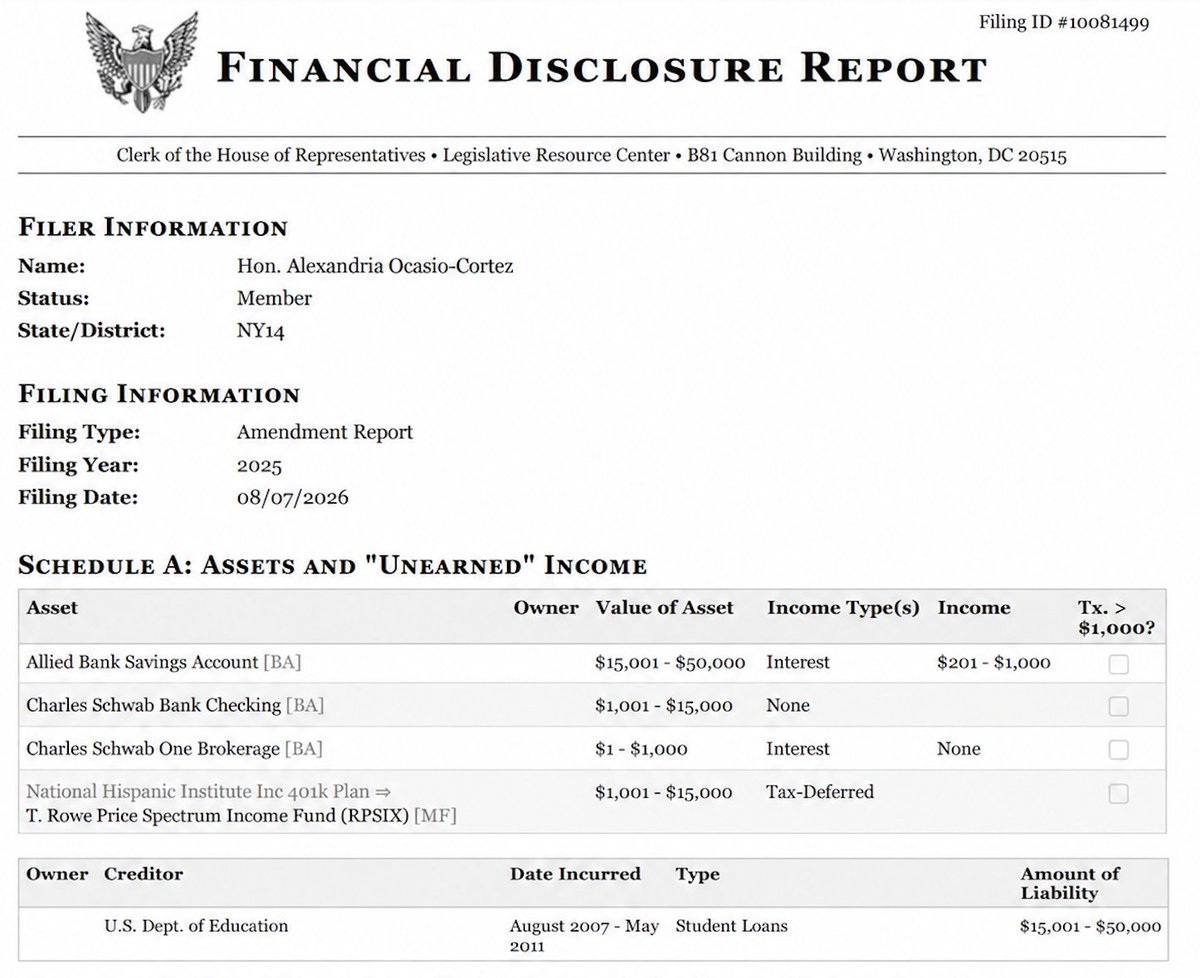
Task: Click liability type Student Loans
Action: click(731, 926)
